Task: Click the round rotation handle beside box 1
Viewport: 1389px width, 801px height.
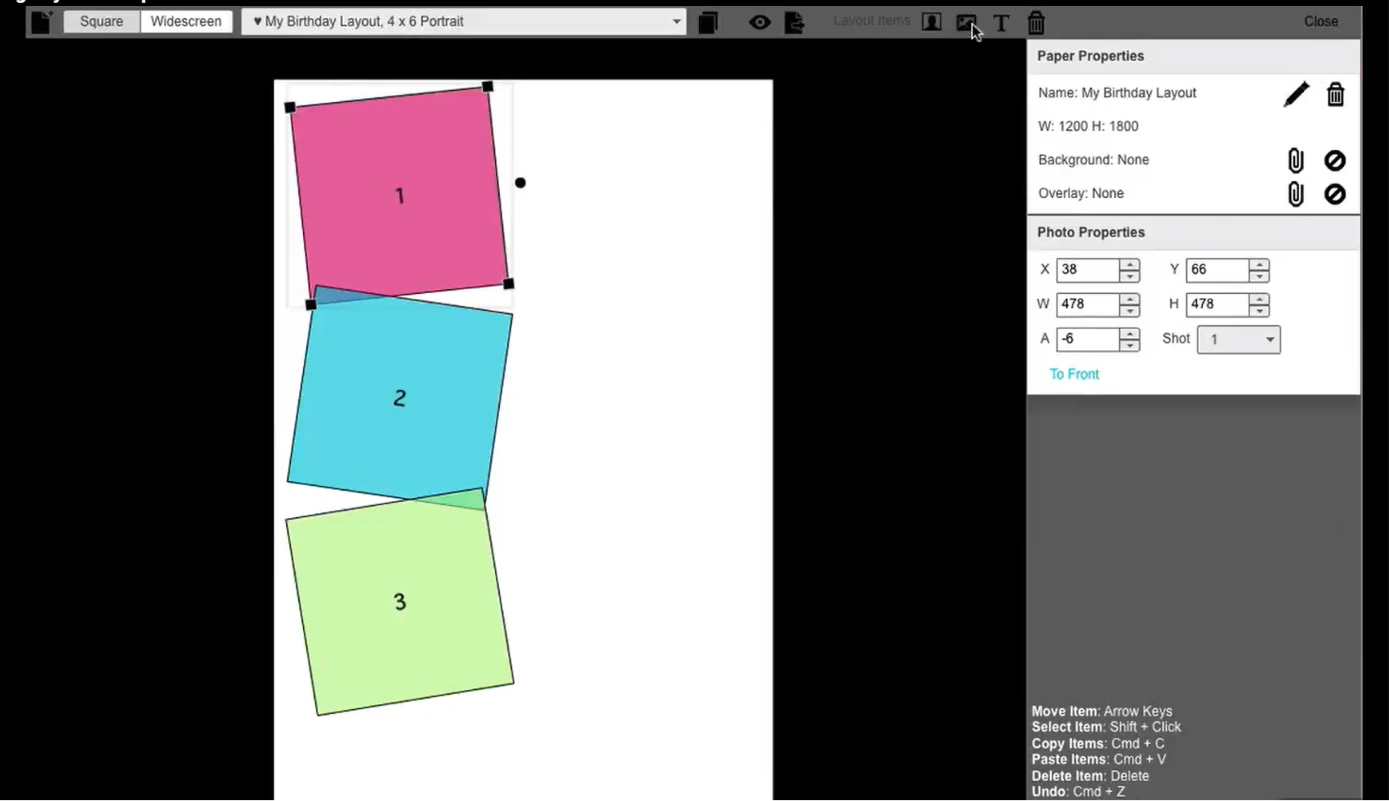Action: pyautogui.click(x=520, y=183)
